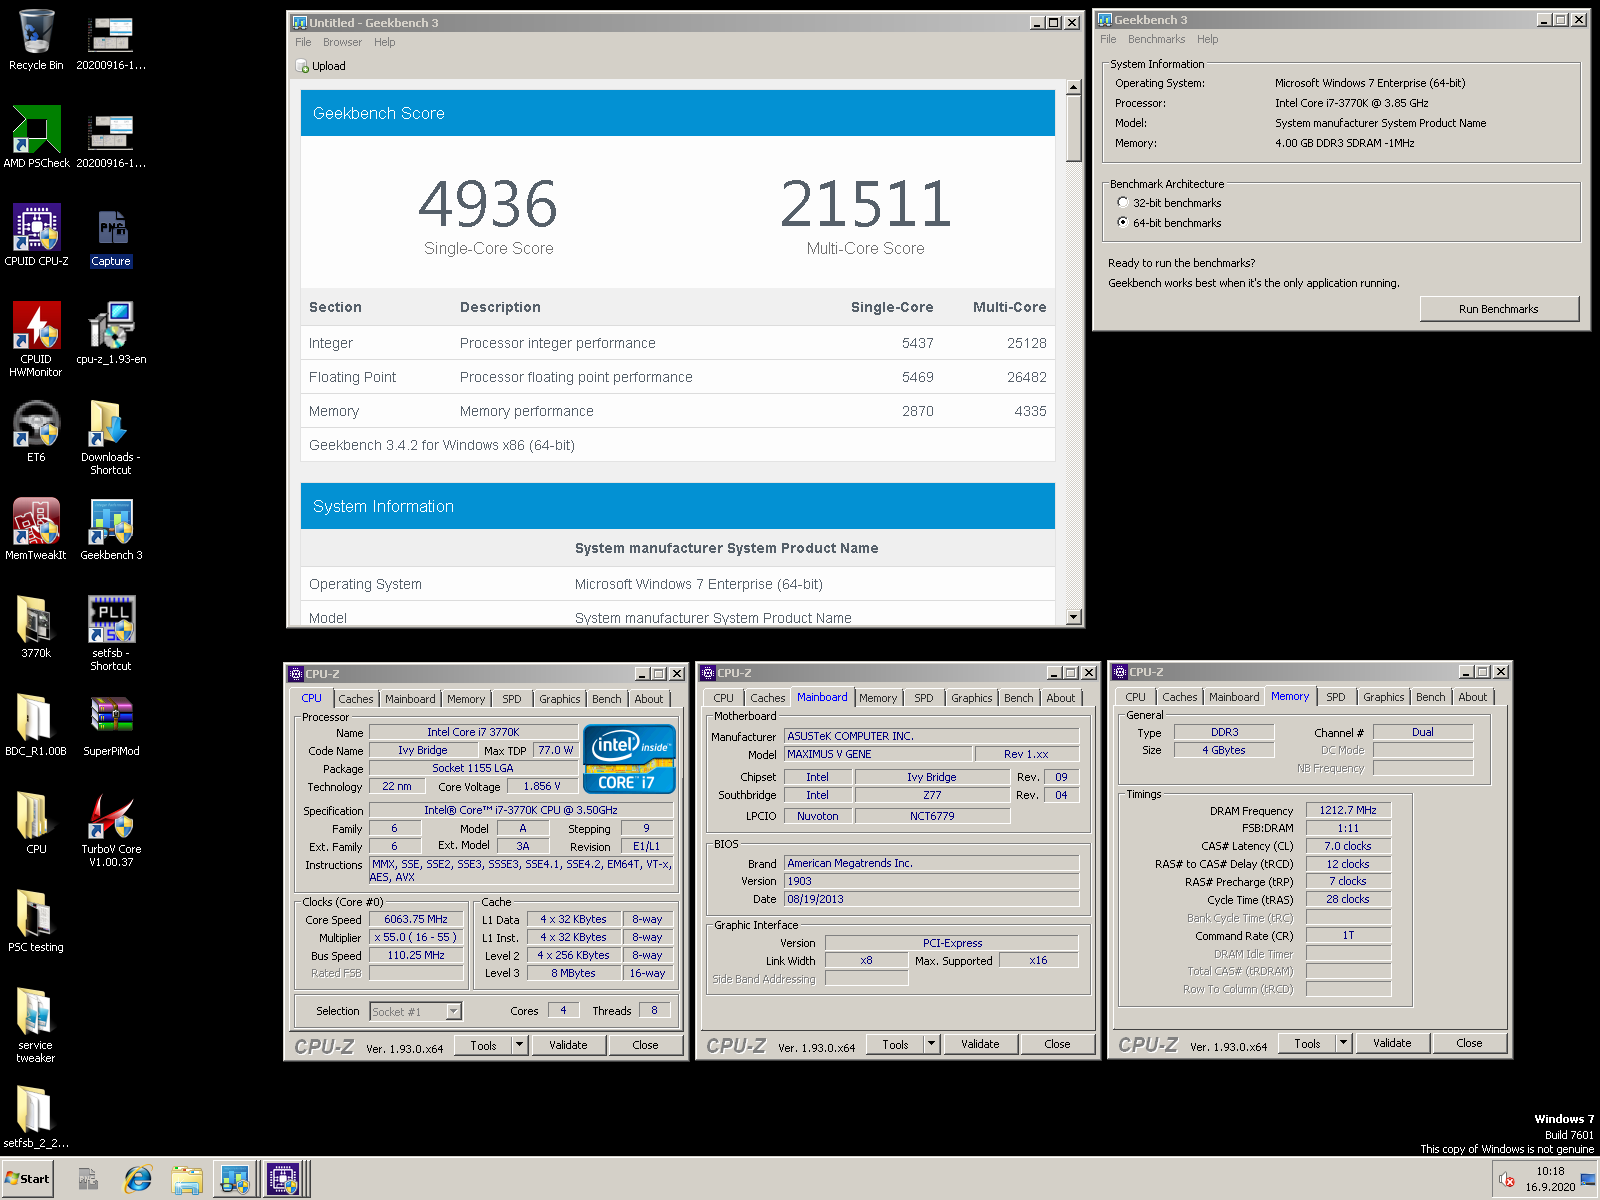Image resolution: width=1600 pixels, height=1200 pixels.
Task: Click the Upload toolbar item in Geekbench
Action: (321, 66)
